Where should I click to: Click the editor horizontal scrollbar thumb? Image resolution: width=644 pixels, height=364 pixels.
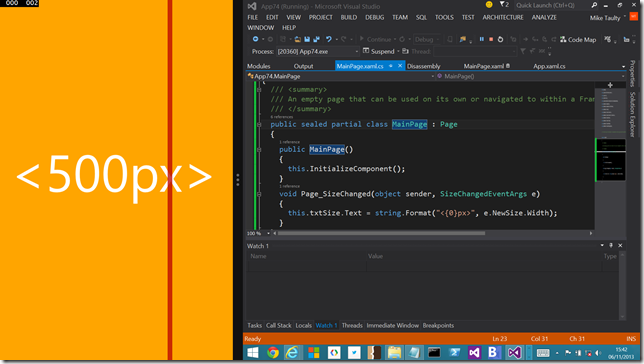[x=381, y=233]
